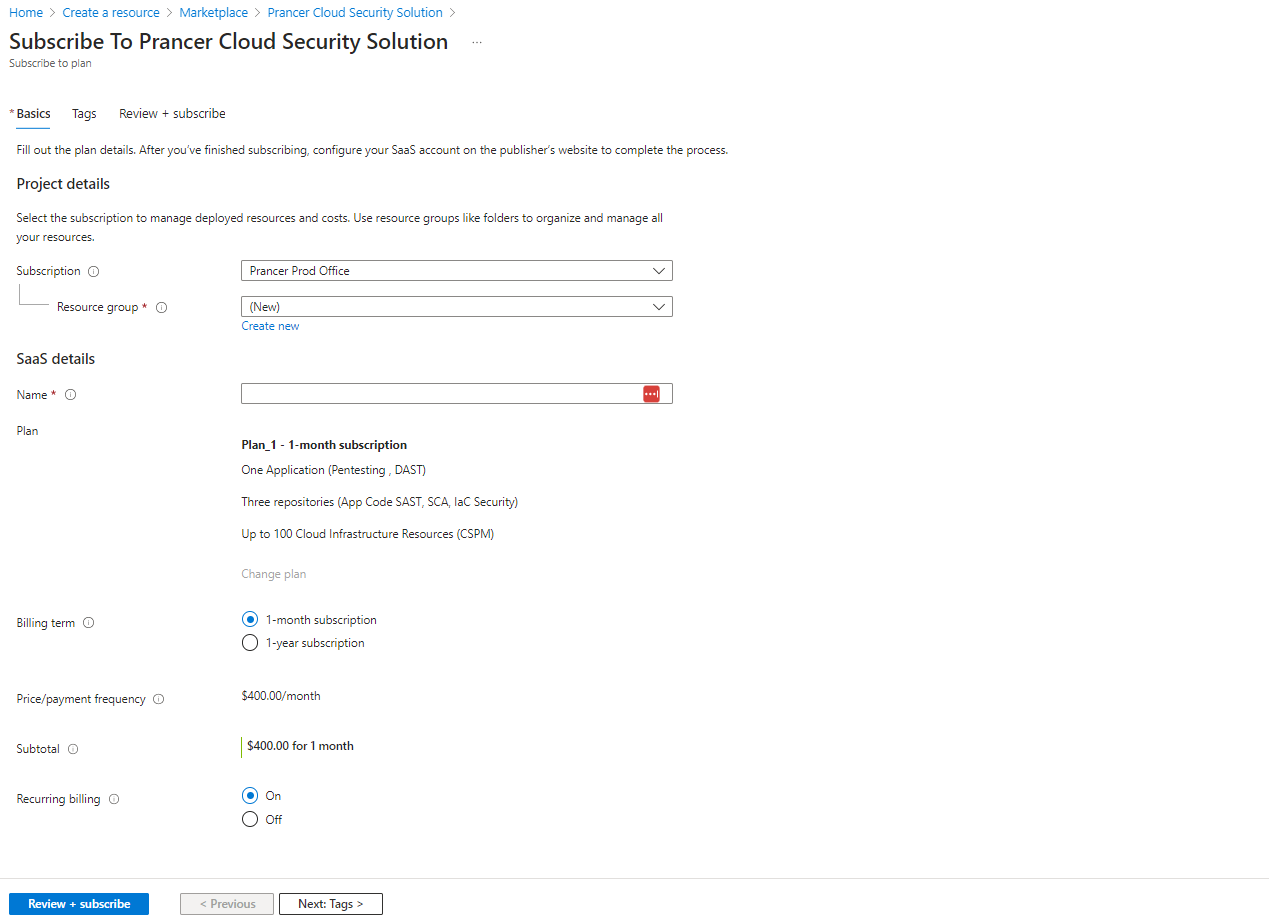Open the Subscription dropdown showing Prancer Prod Office

[x=457, y=271]
